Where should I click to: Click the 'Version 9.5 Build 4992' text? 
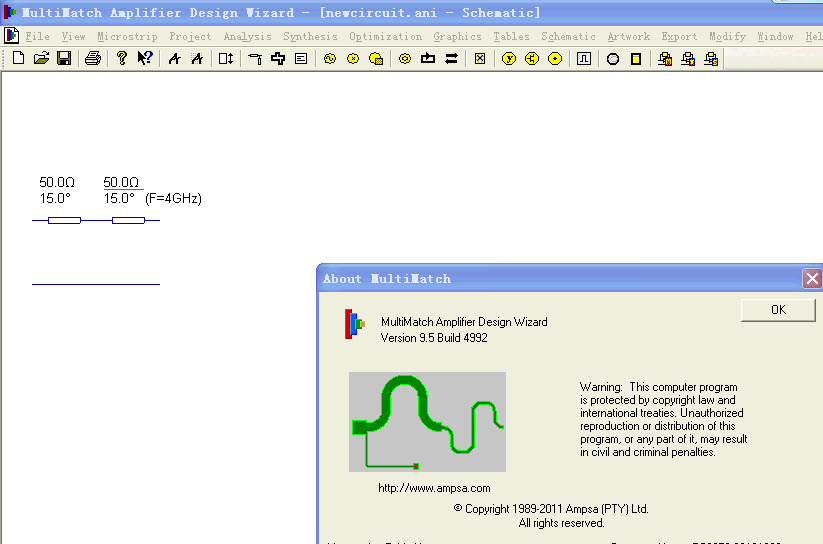(x=434, y=338)
